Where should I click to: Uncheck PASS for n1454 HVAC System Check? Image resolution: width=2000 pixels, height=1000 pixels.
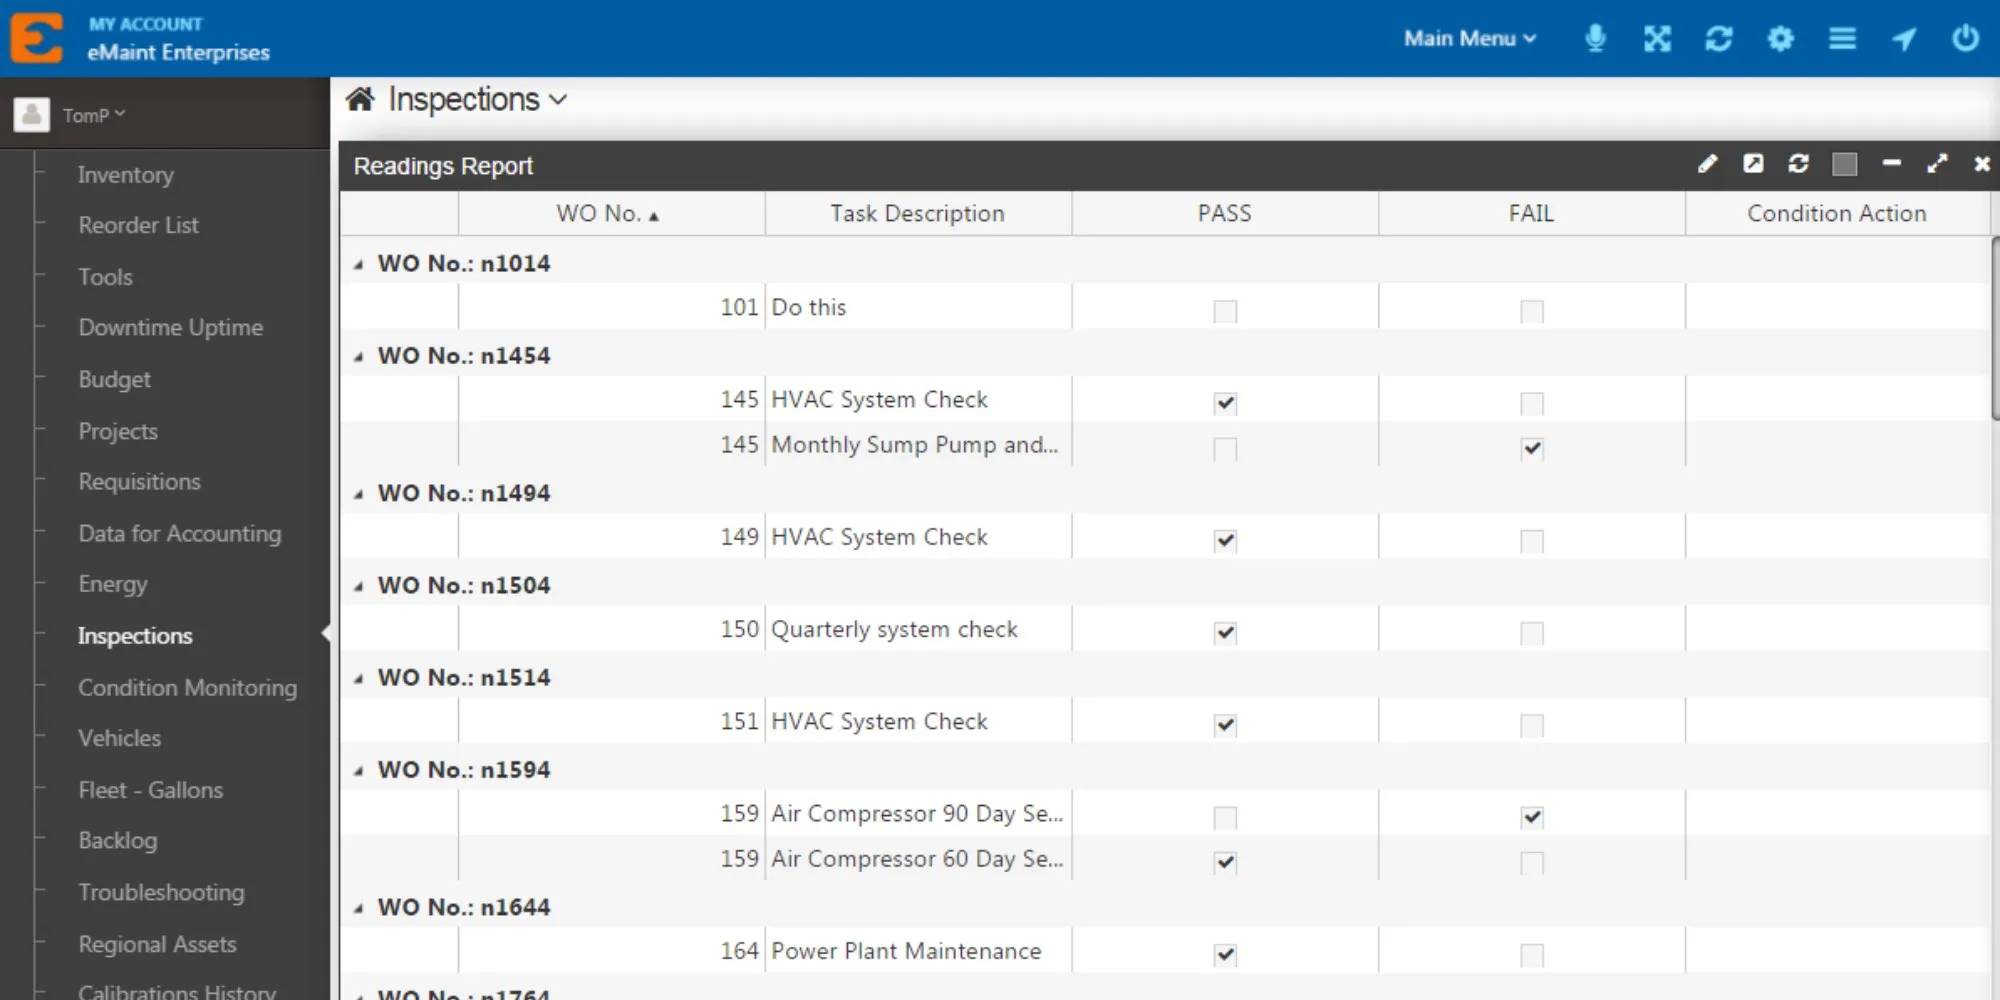click(x=1225, y=403)
